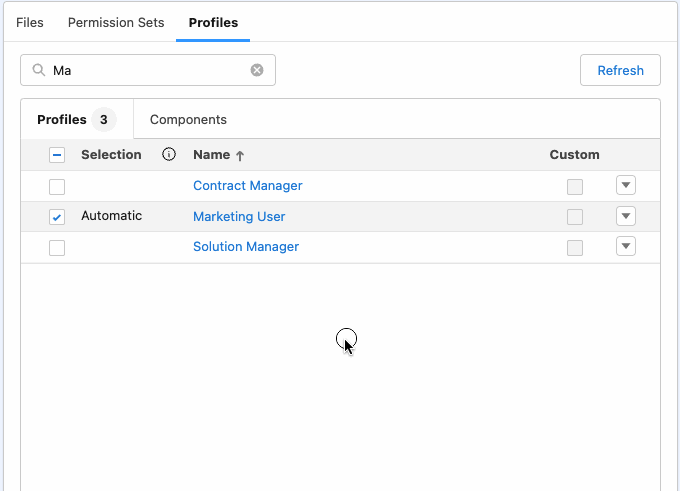This screenshot has height=491, width=680.
Task: Open Contract Manager row actions dropdown
Action: [x=626, y=185]
